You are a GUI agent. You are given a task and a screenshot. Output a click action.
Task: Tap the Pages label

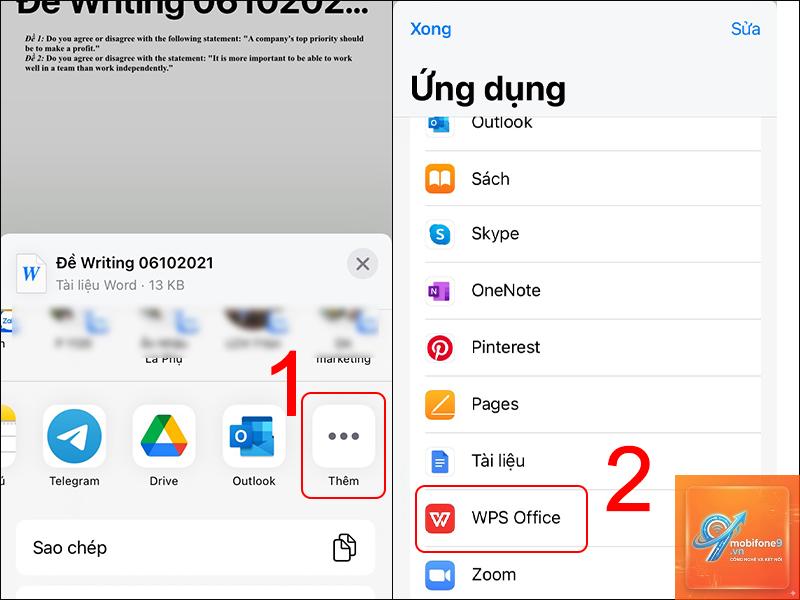(x=495, y=404)
